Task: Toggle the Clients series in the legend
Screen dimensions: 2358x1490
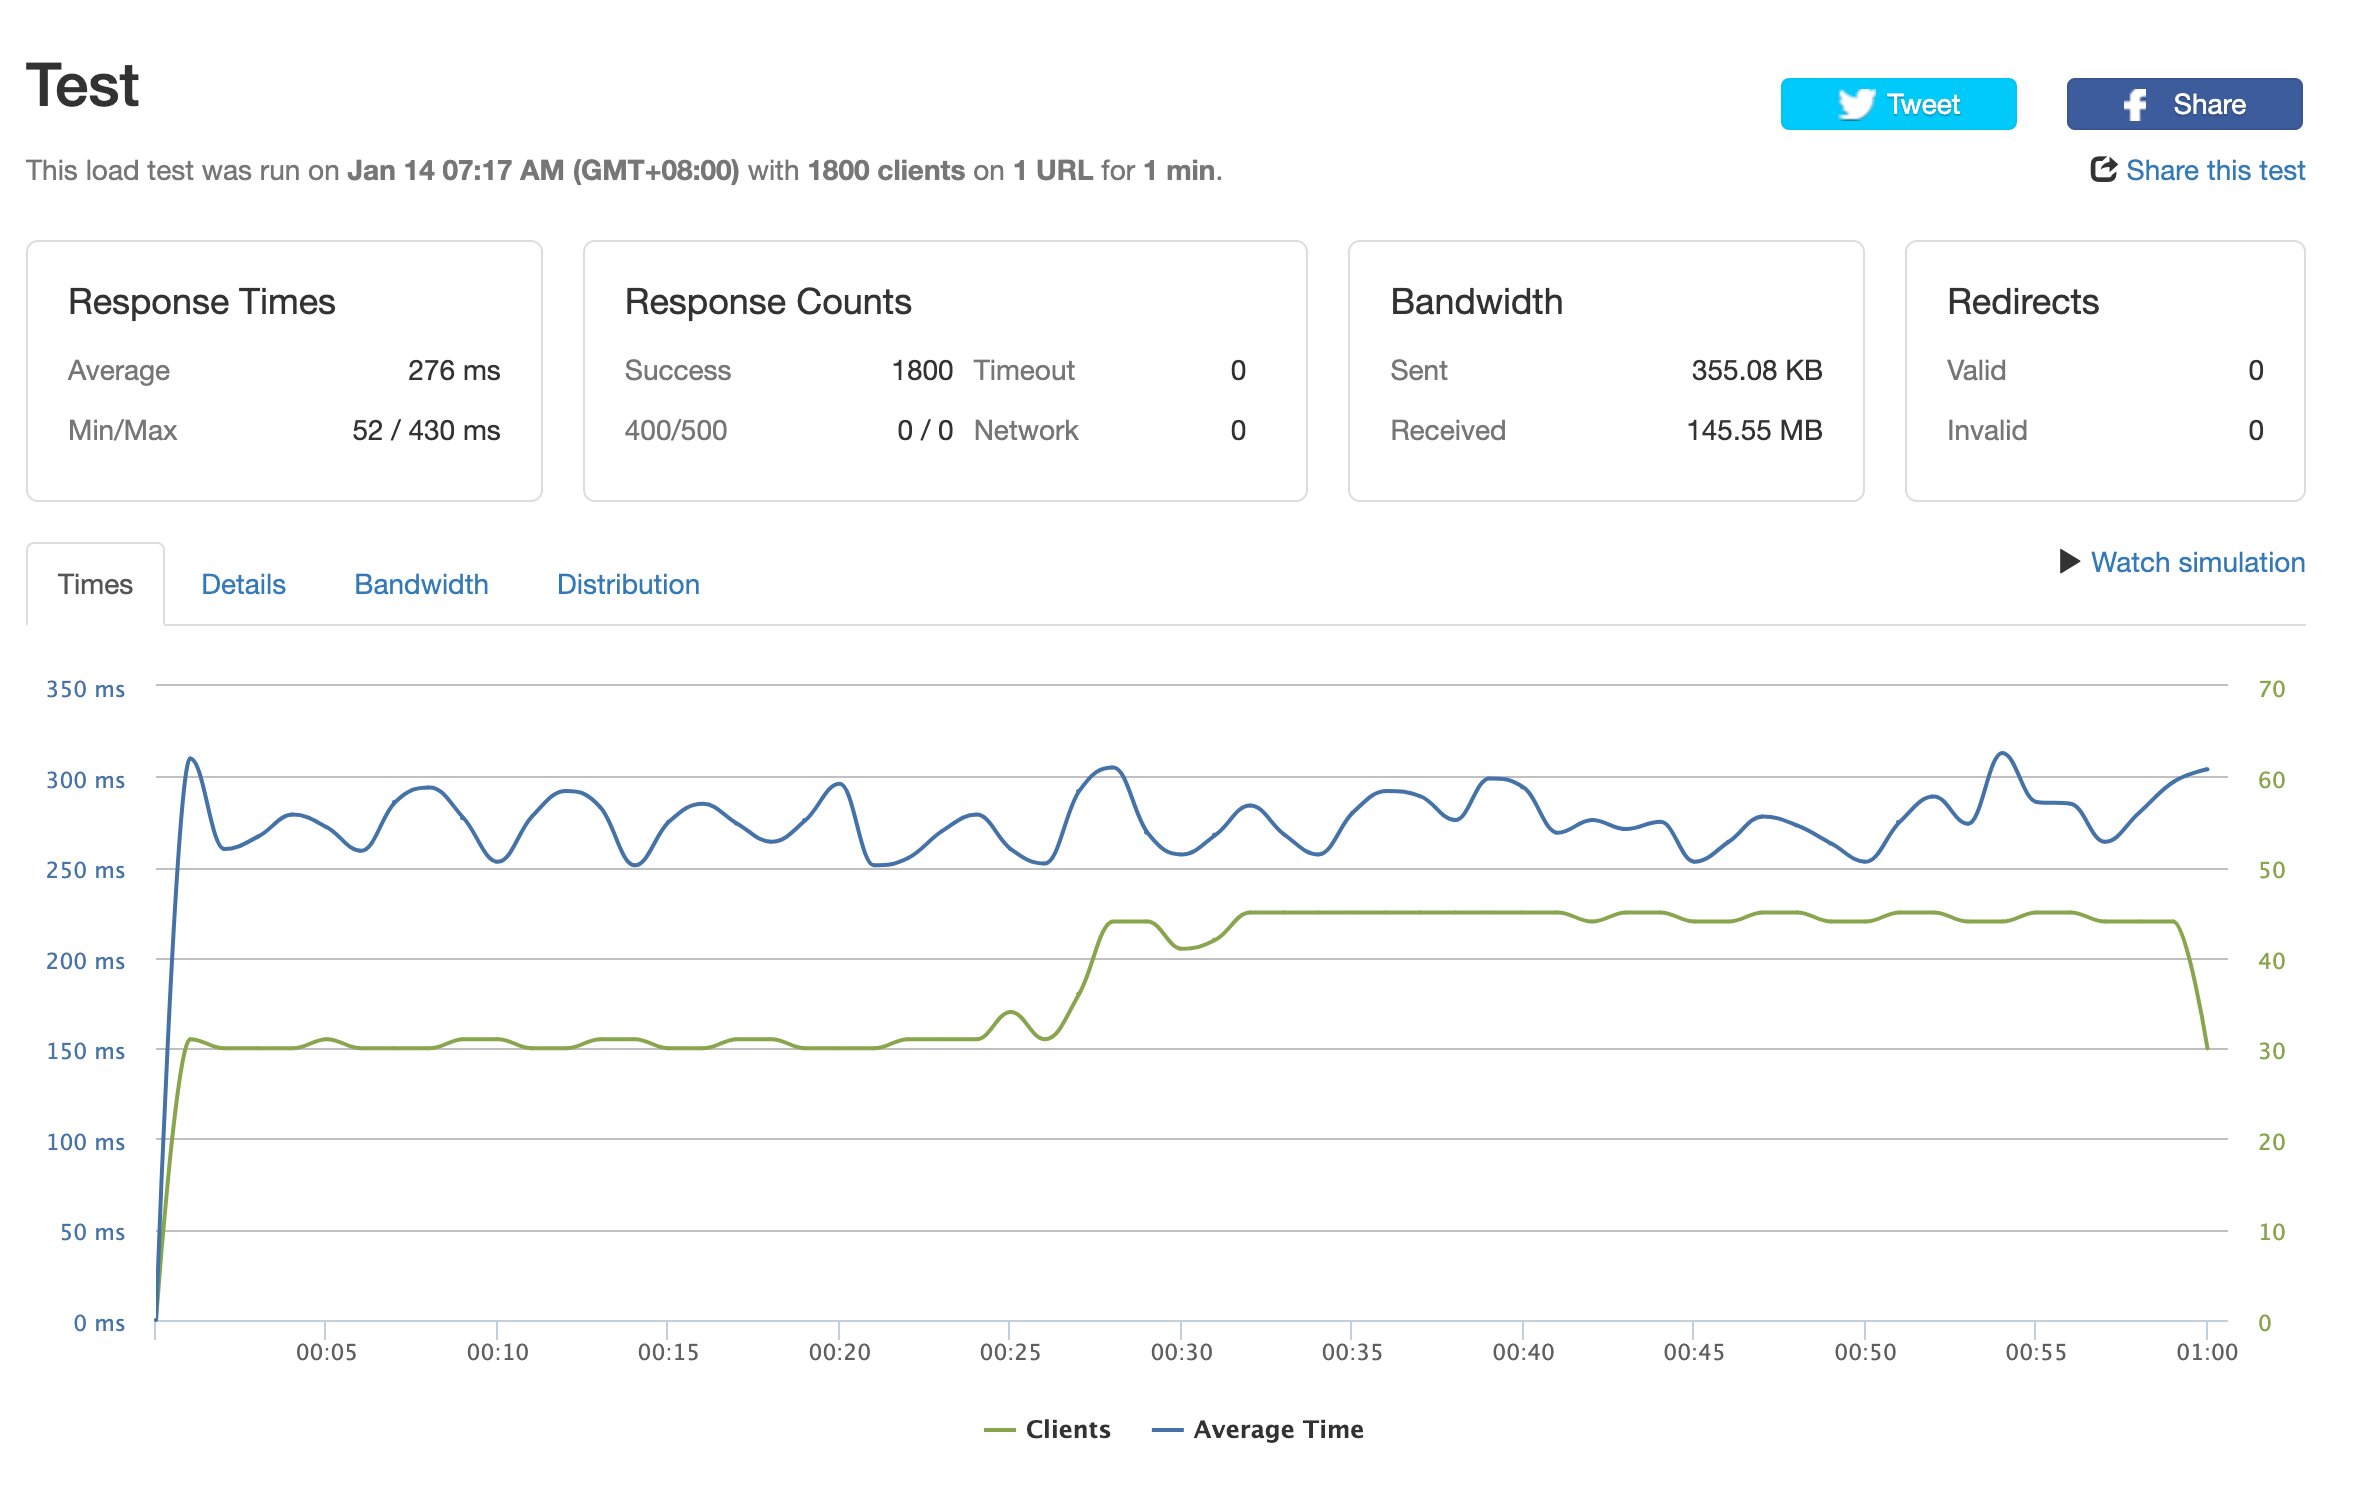Action: [1067, 1429]
